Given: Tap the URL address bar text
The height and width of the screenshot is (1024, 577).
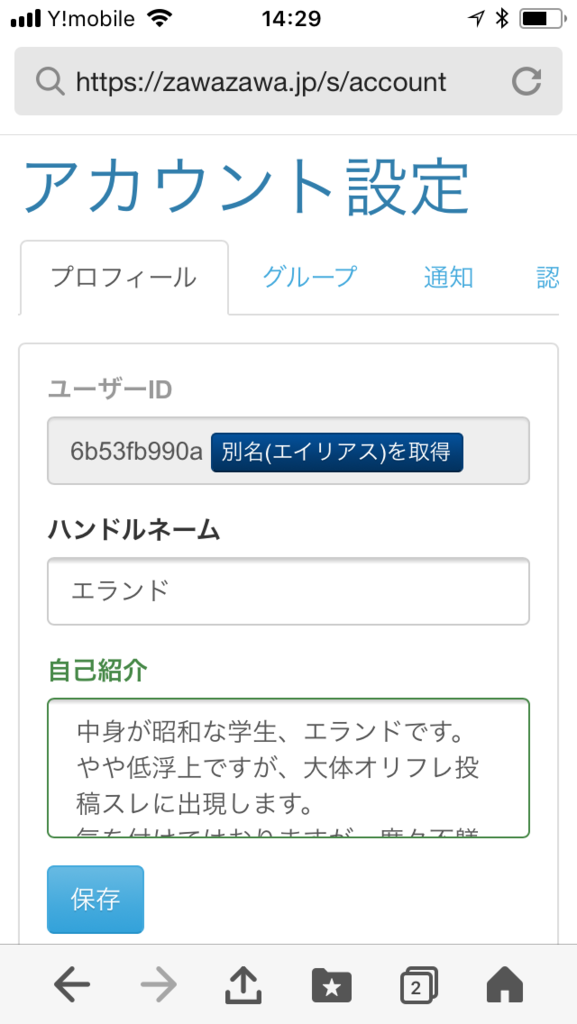Looking at the screenshot, I should 261,82.
